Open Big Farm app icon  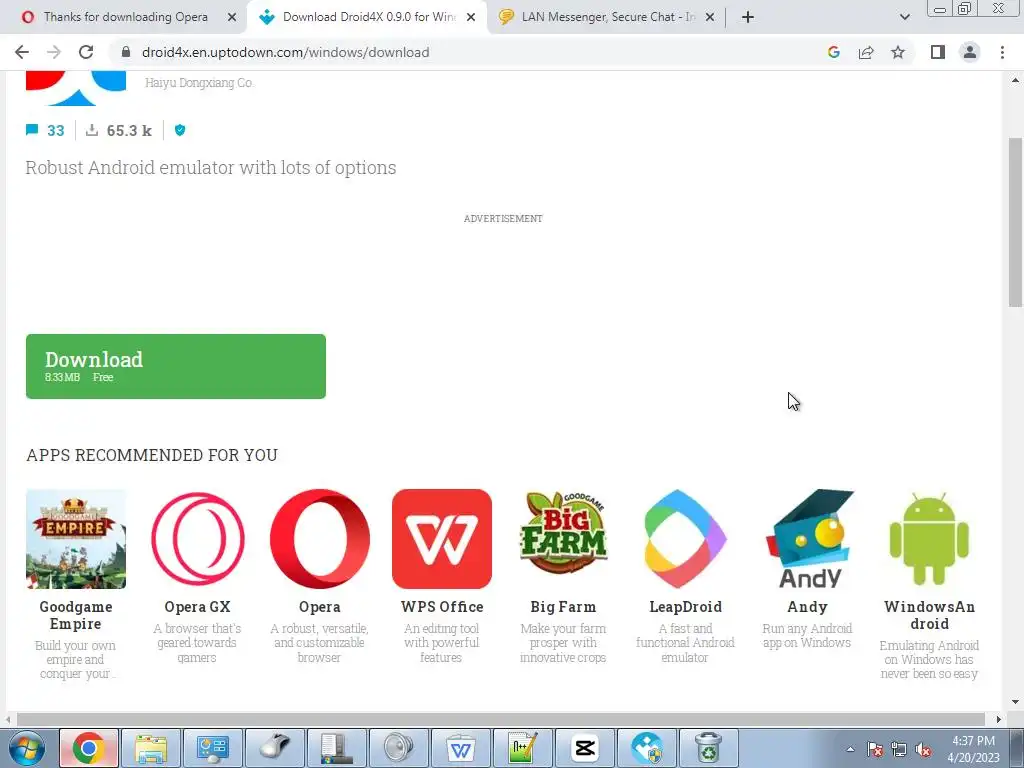564,534
